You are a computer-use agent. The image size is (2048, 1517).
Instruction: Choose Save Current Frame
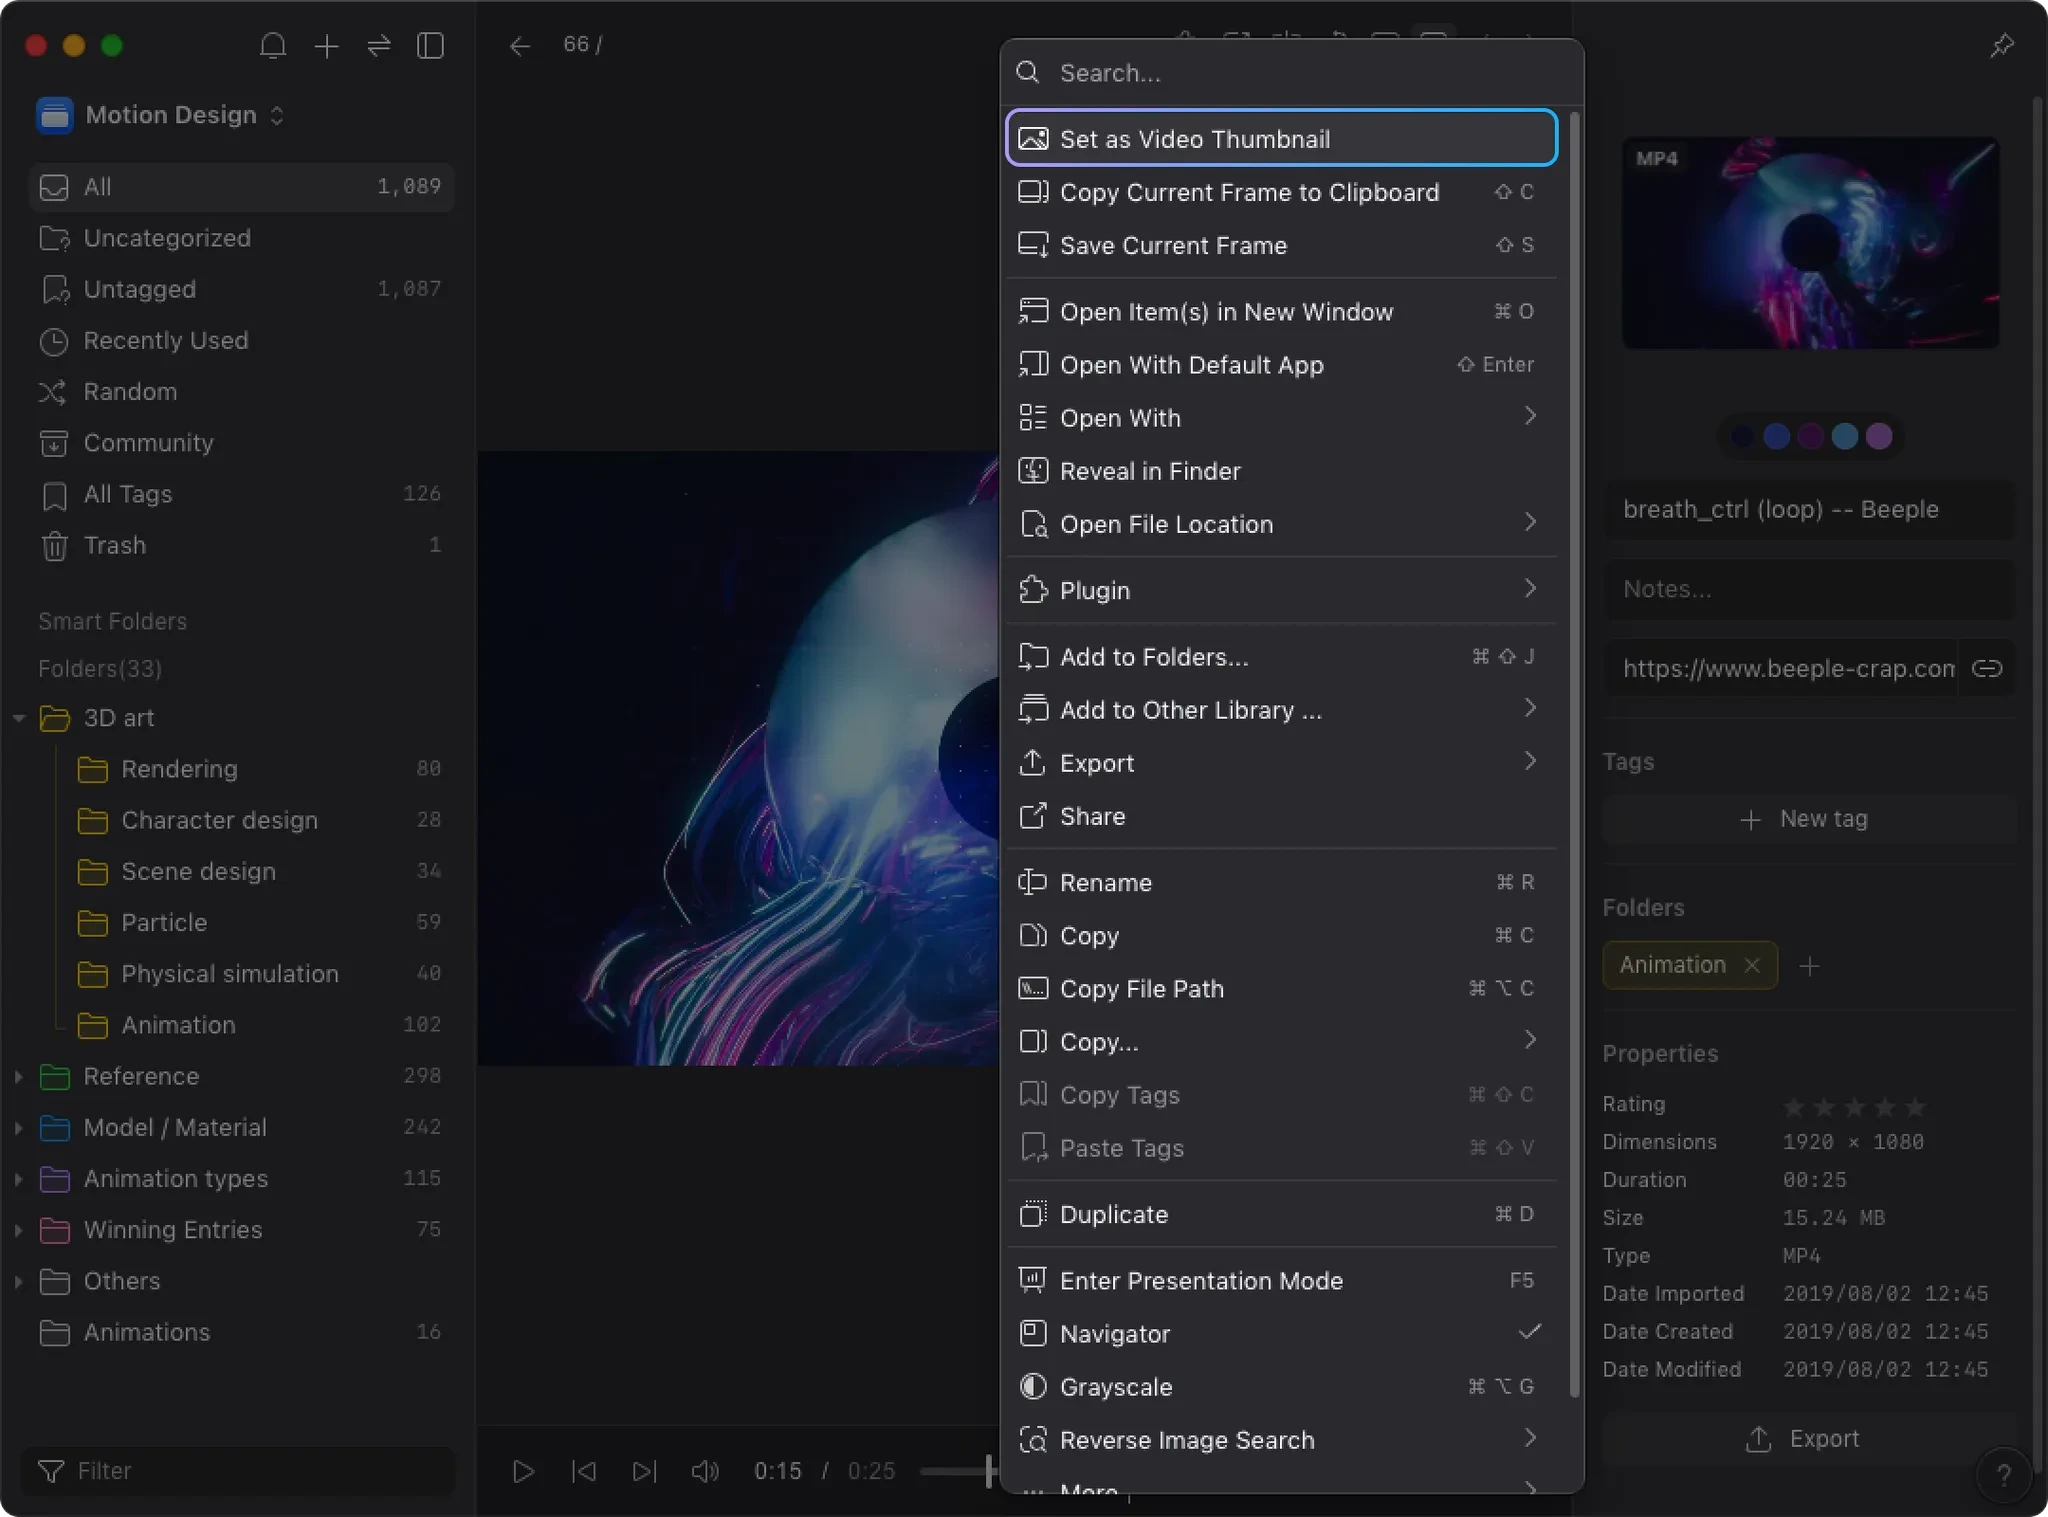(x=1282, y=244)
